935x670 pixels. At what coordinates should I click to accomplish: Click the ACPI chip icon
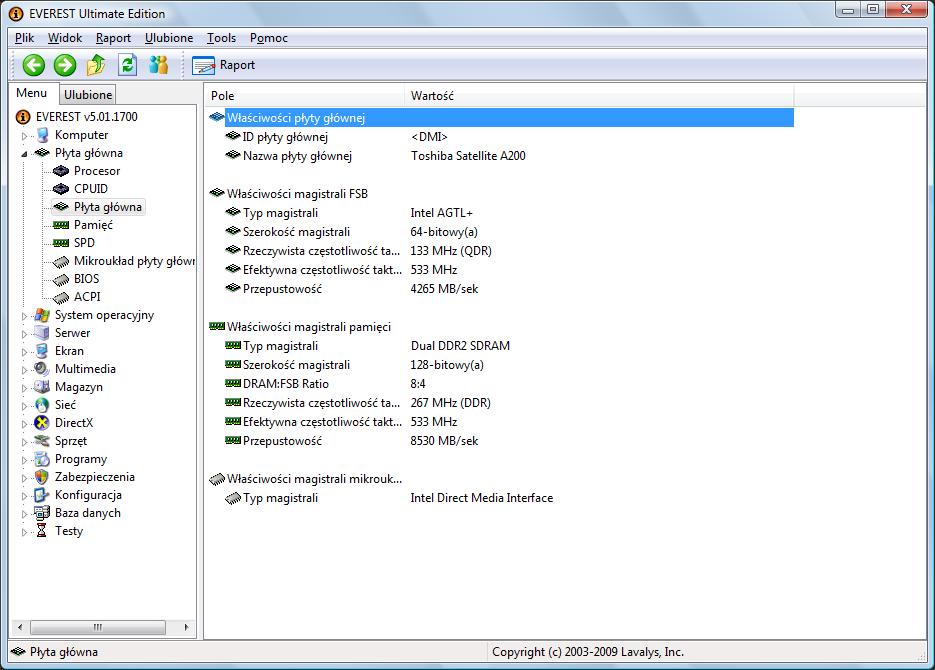(x=61, y=297)
